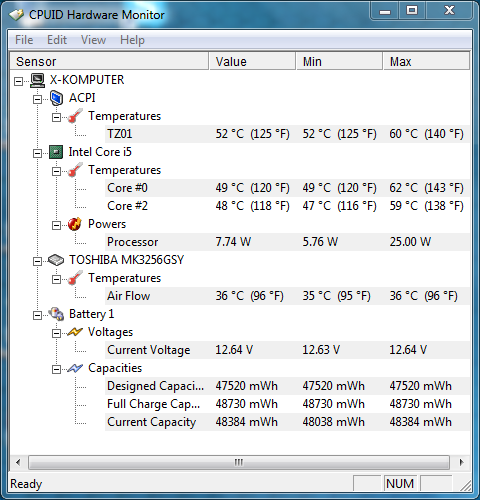Click the Value column header

pos(252,61)
